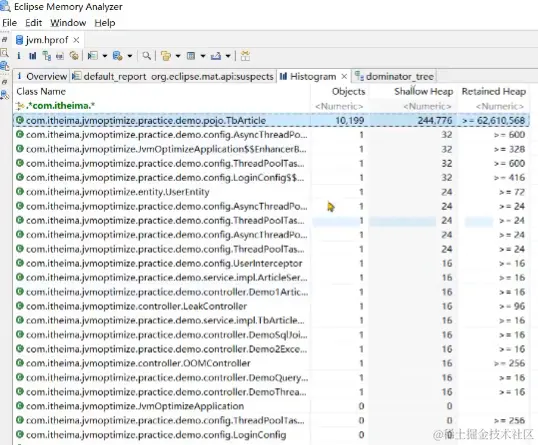Open the dominator tree toolbar icon
This screenshot has width=538, height=445.
click(47, 56)
